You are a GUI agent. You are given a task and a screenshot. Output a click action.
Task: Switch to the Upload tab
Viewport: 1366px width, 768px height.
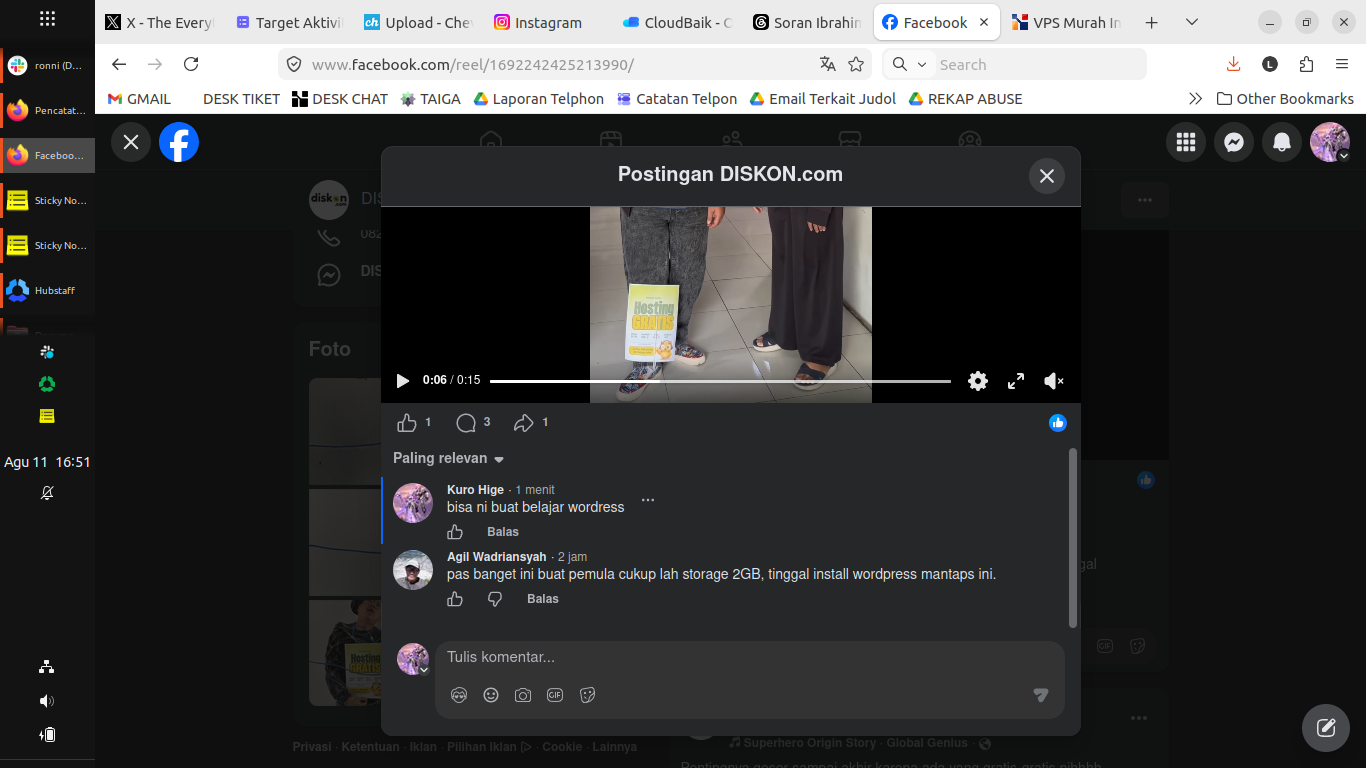click(x=420, y=22)
